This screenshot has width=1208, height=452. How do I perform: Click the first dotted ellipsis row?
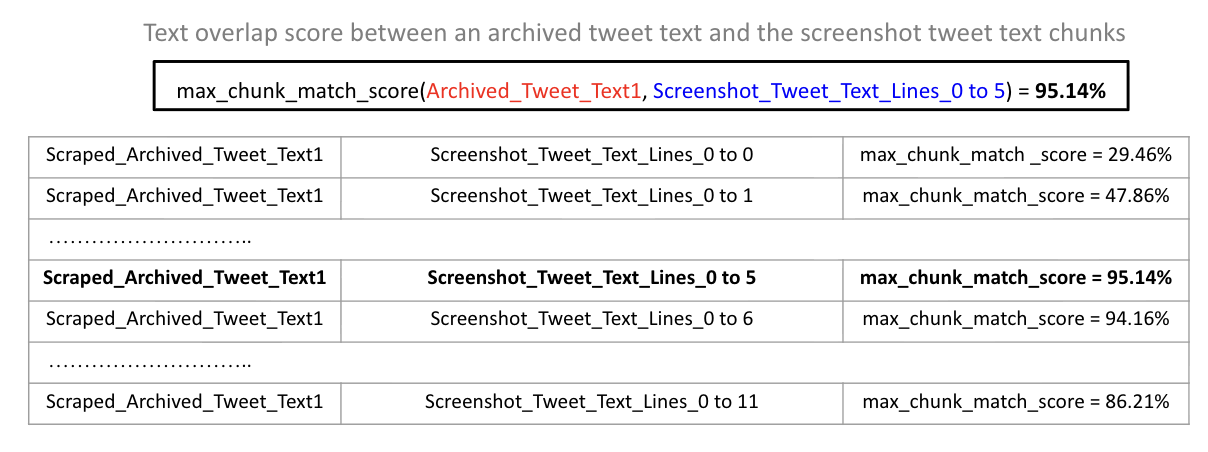(x=150, y=238)
